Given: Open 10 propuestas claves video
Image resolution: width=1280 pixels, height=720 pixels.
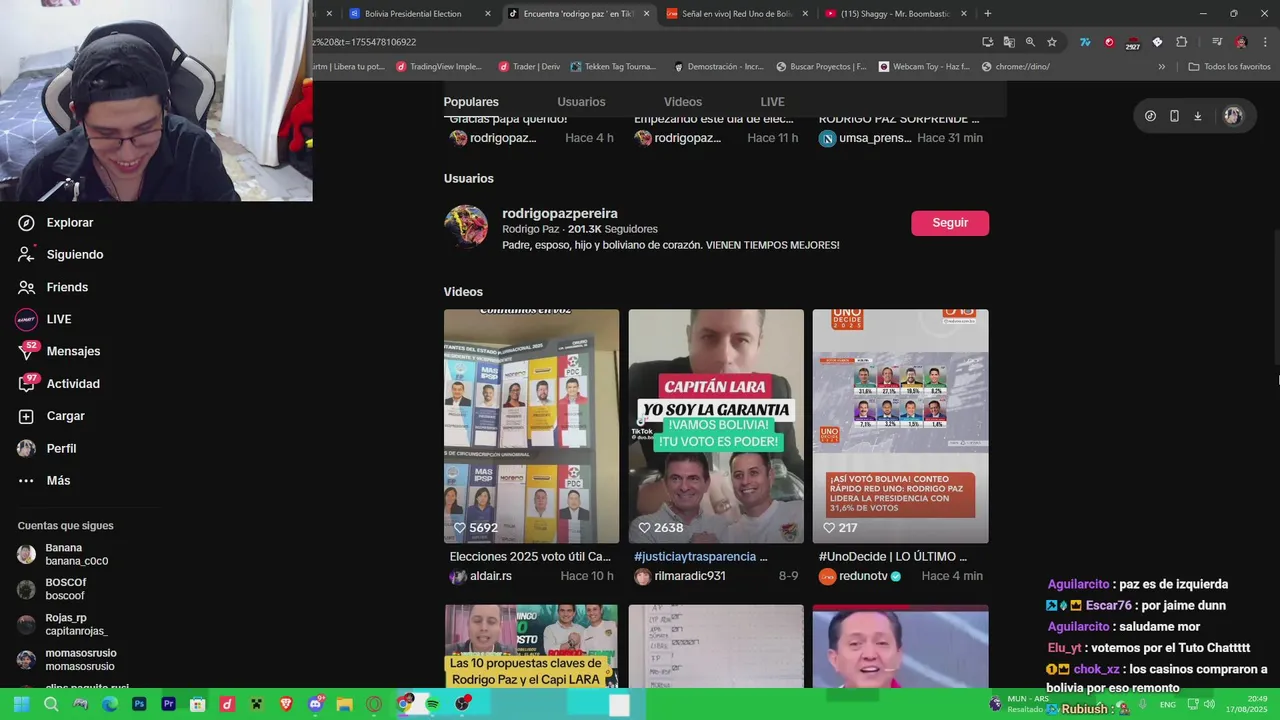Looking at the screenshot, I should coord(531,646).
